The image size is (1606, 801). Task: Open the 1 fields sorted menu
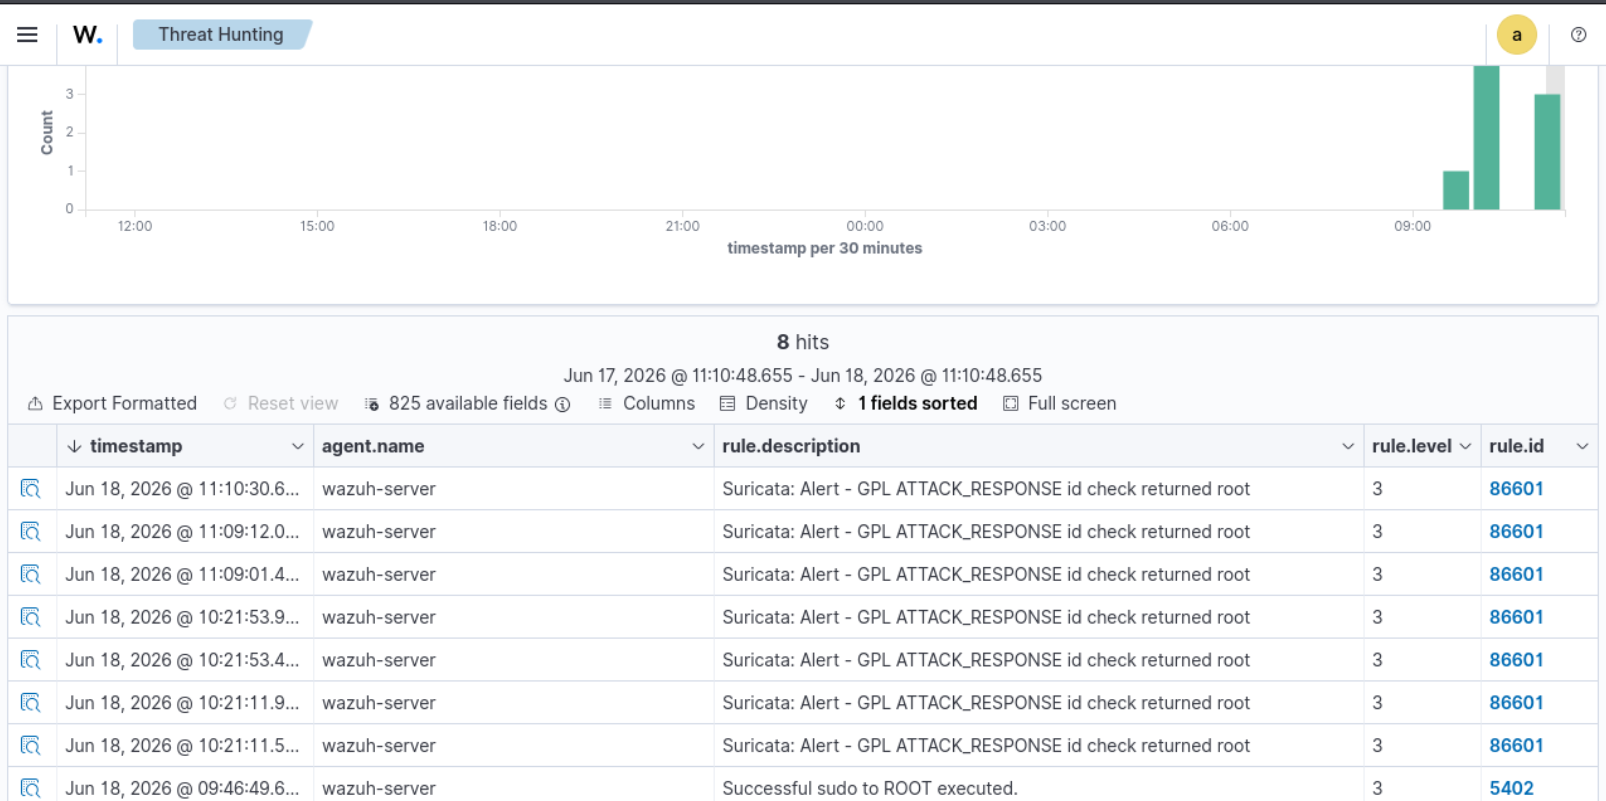click(906, 403)
